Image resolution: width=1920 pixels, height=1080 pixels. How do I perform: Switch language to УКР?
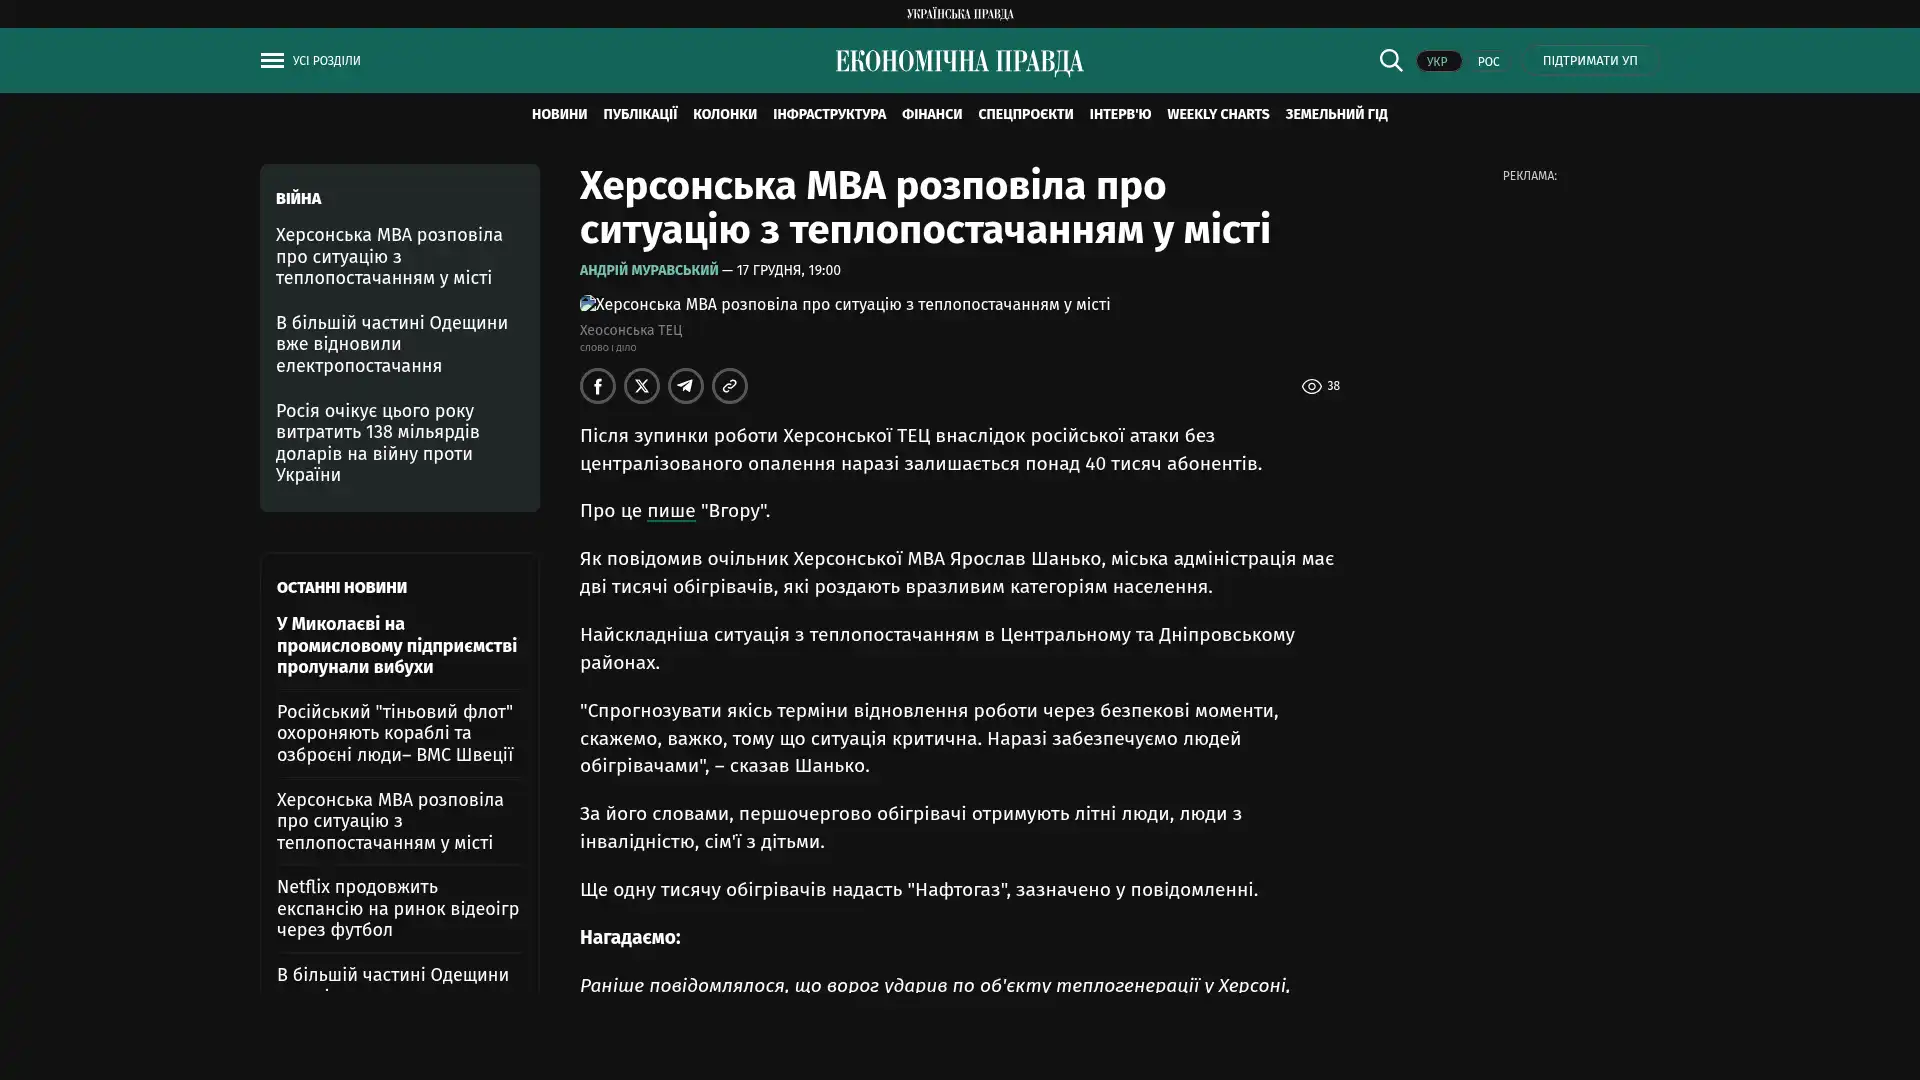pyautogui.click(x=1437, y=61)
